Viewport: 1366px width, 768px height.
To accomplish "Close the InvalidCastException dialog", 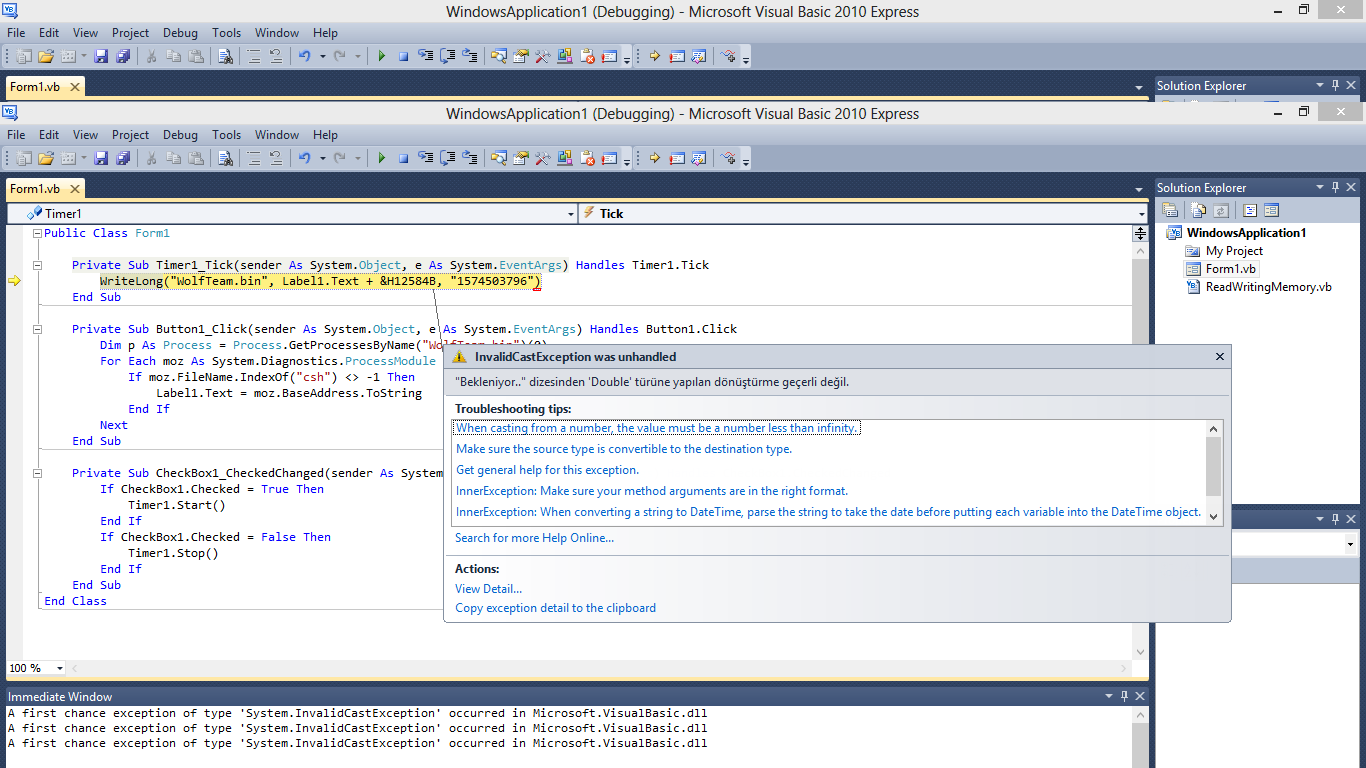I will coord(1219,356).
